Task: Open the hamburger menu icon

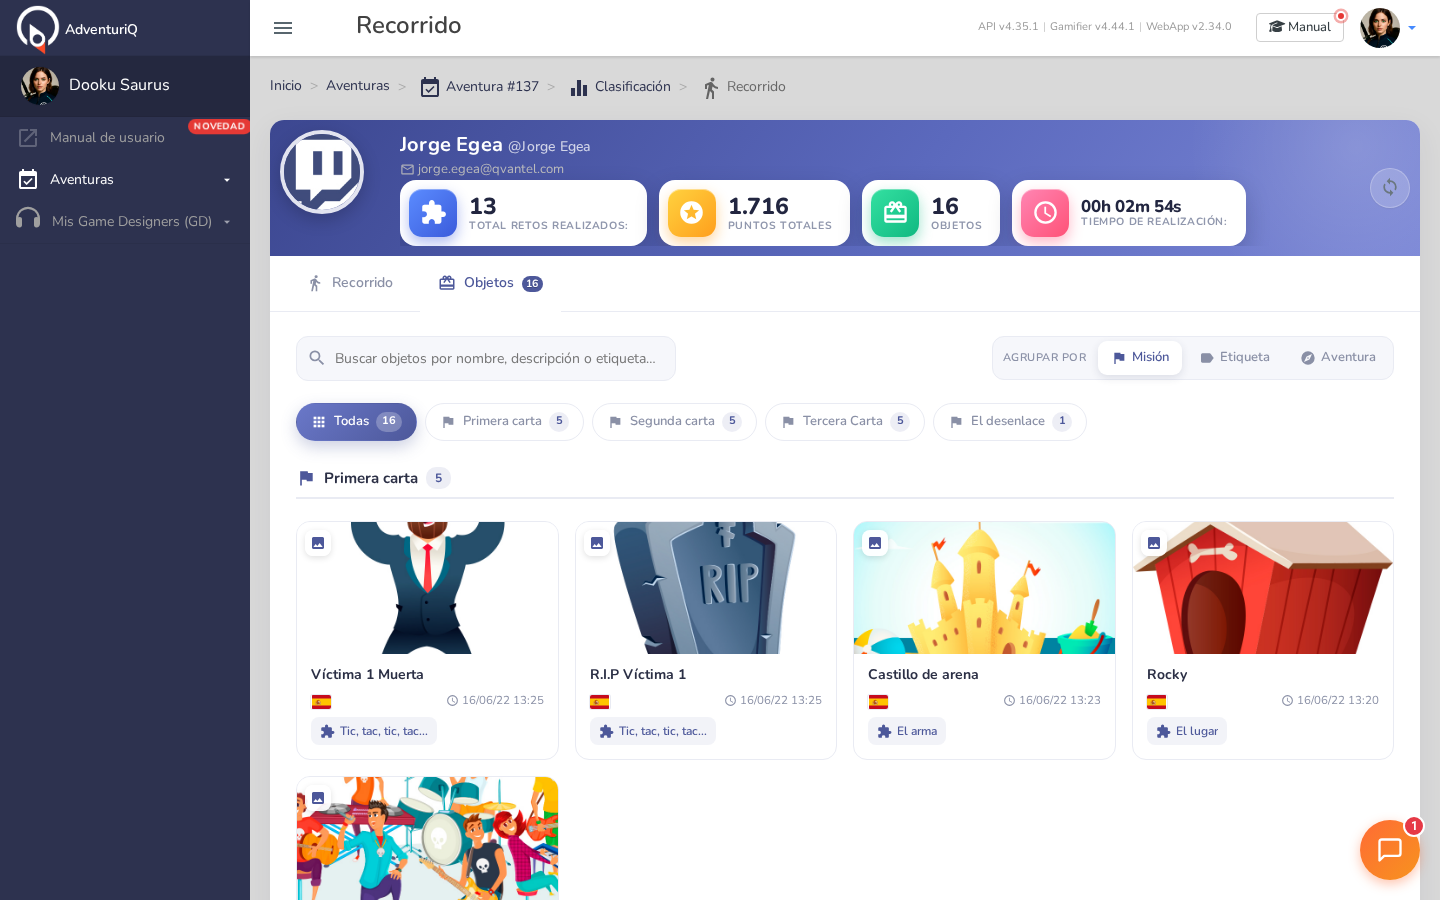Action: pos(283,28)
